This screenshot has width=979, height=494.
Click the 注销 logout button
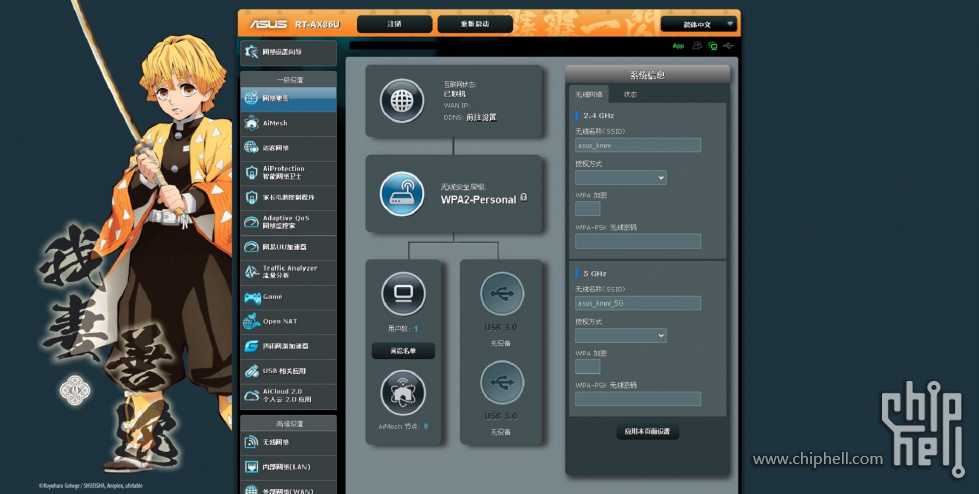[x=395, y=24]
